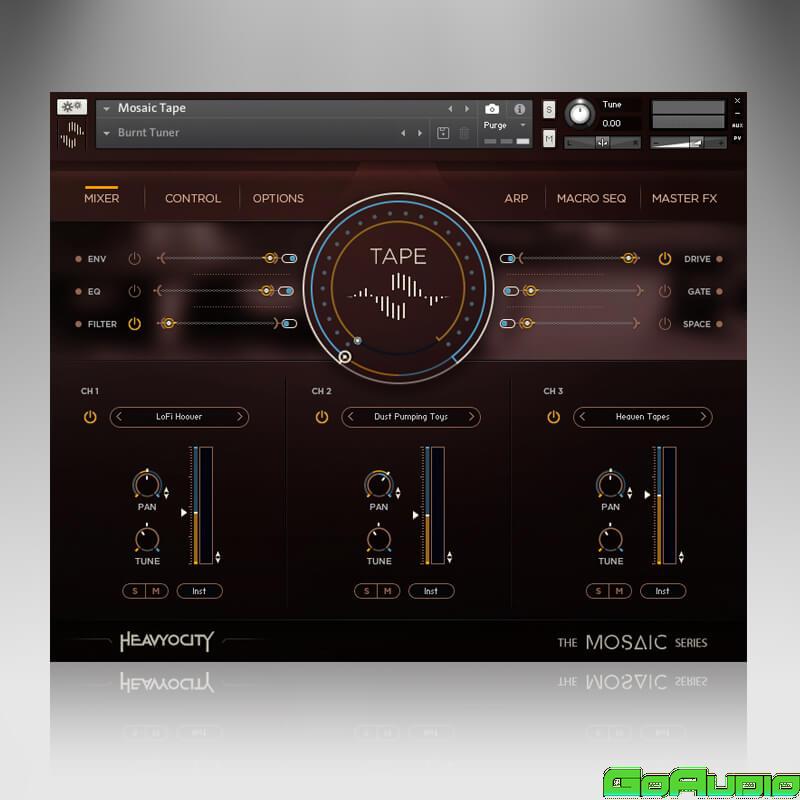This screenshot has height=800, width=800.
Task: Enable the SPACE power button
Action: click(664, 323)
